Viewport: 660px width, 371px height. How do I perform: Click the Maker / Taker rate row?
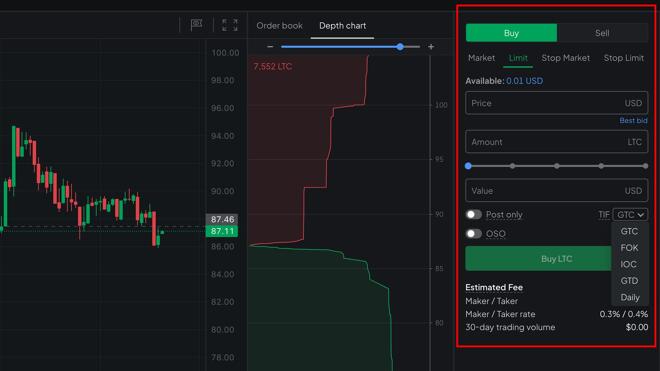[x=556, y=314]
